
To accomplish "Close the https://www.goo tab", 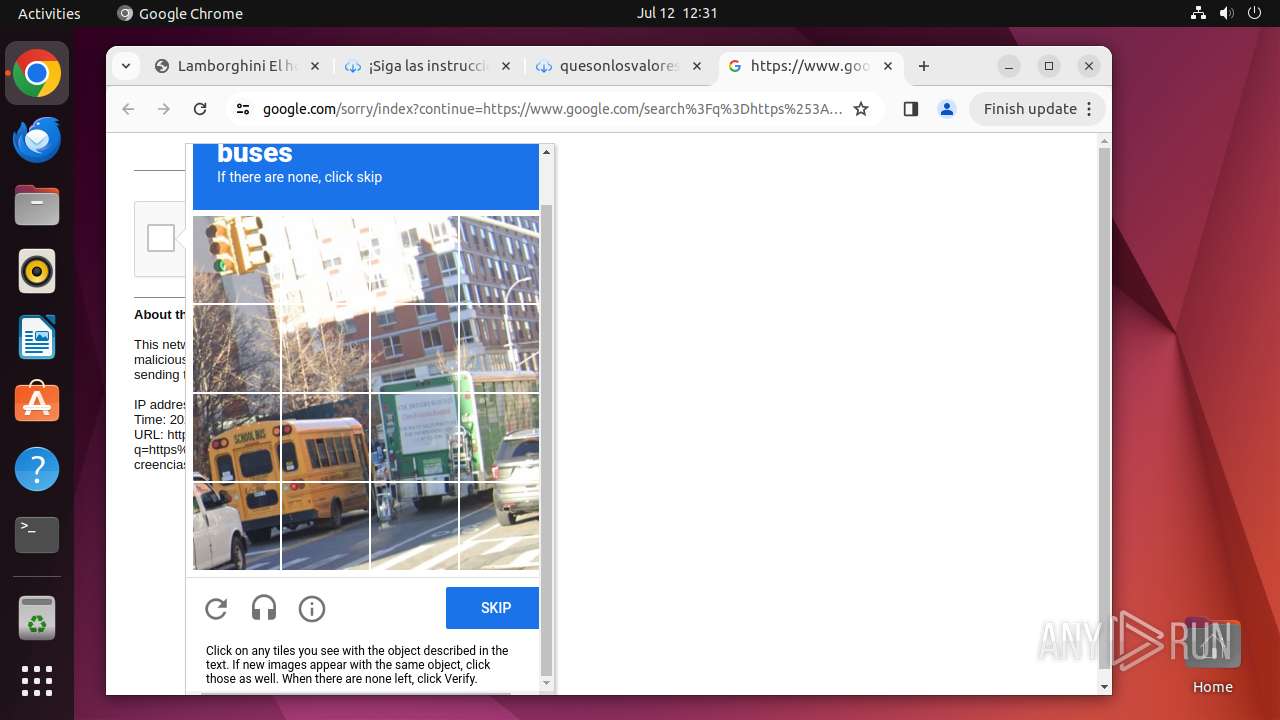I will tap(887, 66).
